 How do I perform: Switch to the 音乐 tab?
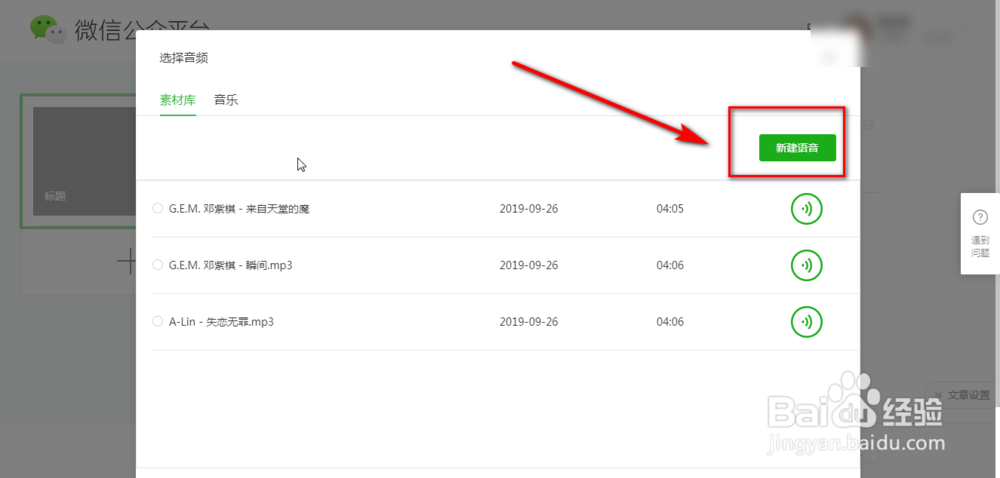226,100
